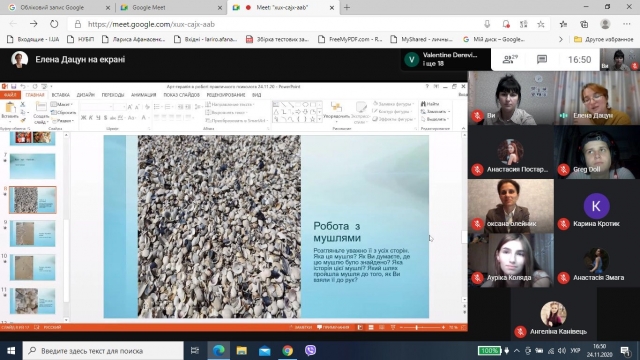Click the browser refresh icon
Screen dimensions: 640x360
54,24
